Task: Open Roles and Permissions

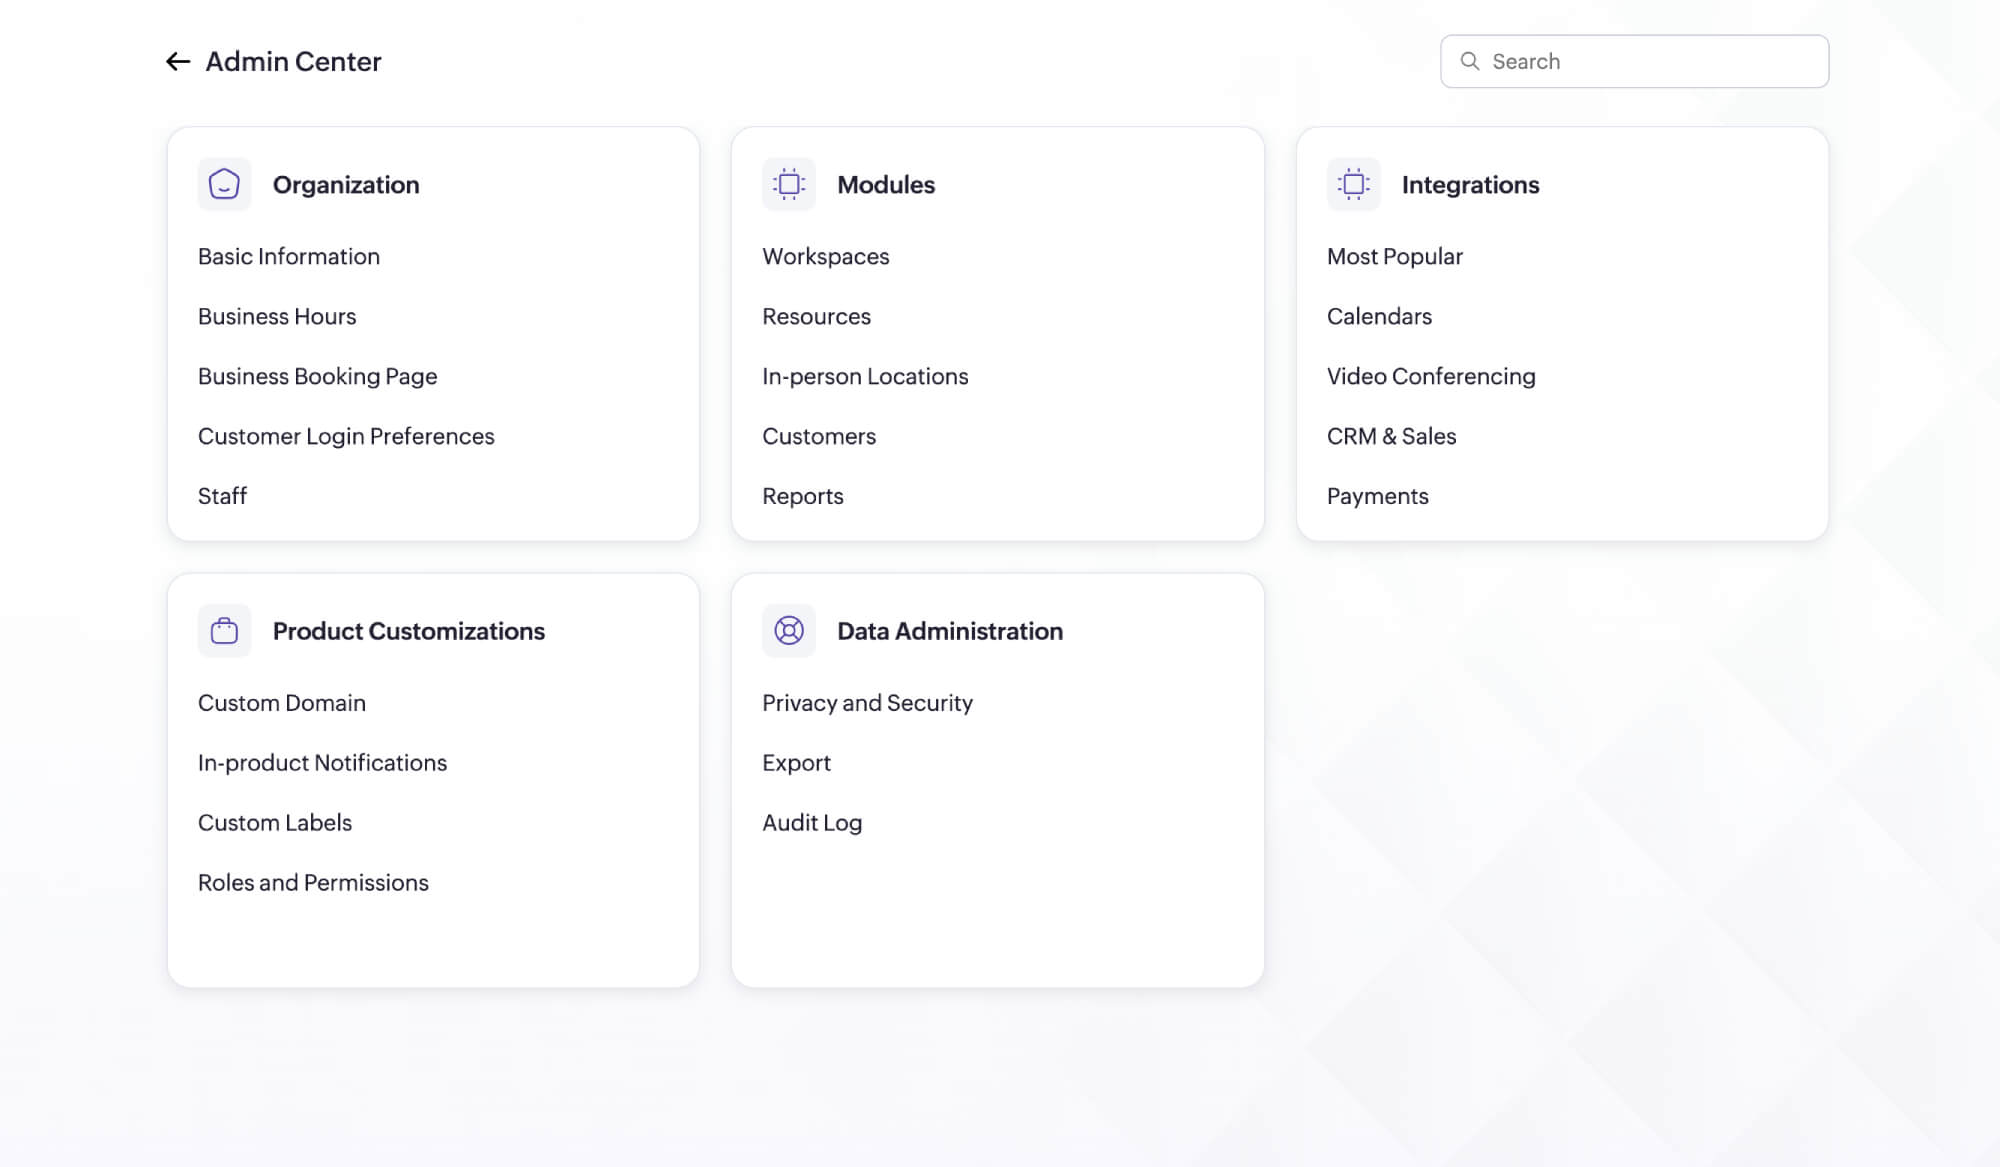Action: click(313, 883)
